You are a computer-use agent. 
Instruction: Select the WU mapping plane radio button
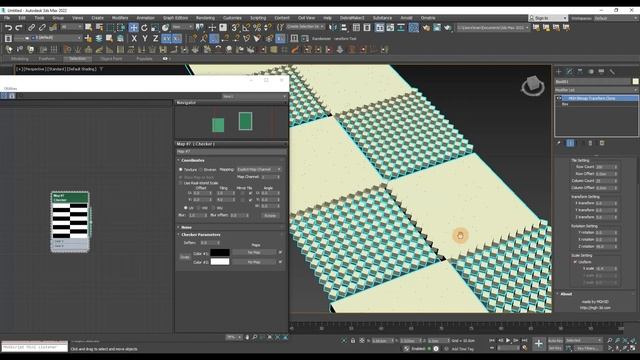(x=213, y=208)
